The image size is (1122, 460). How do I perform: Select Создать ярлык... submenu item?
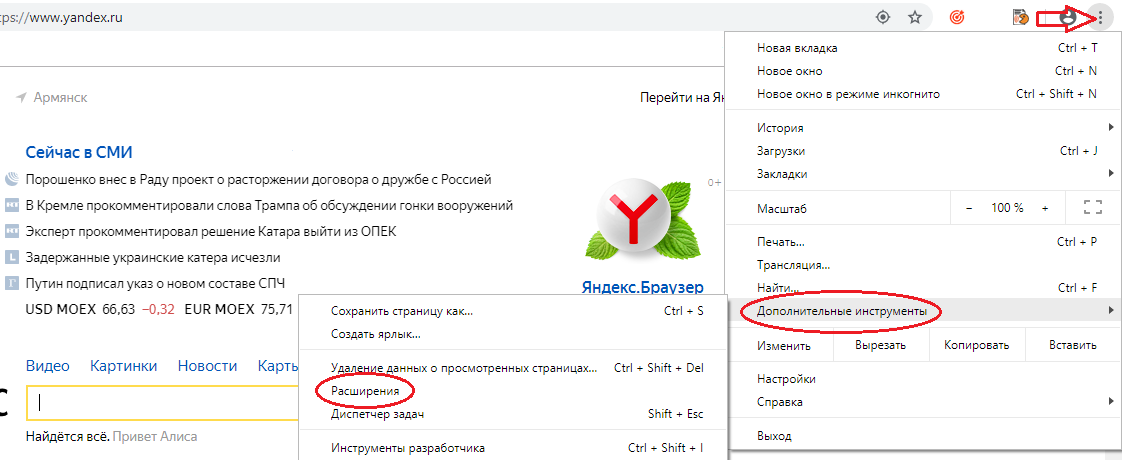513,334
